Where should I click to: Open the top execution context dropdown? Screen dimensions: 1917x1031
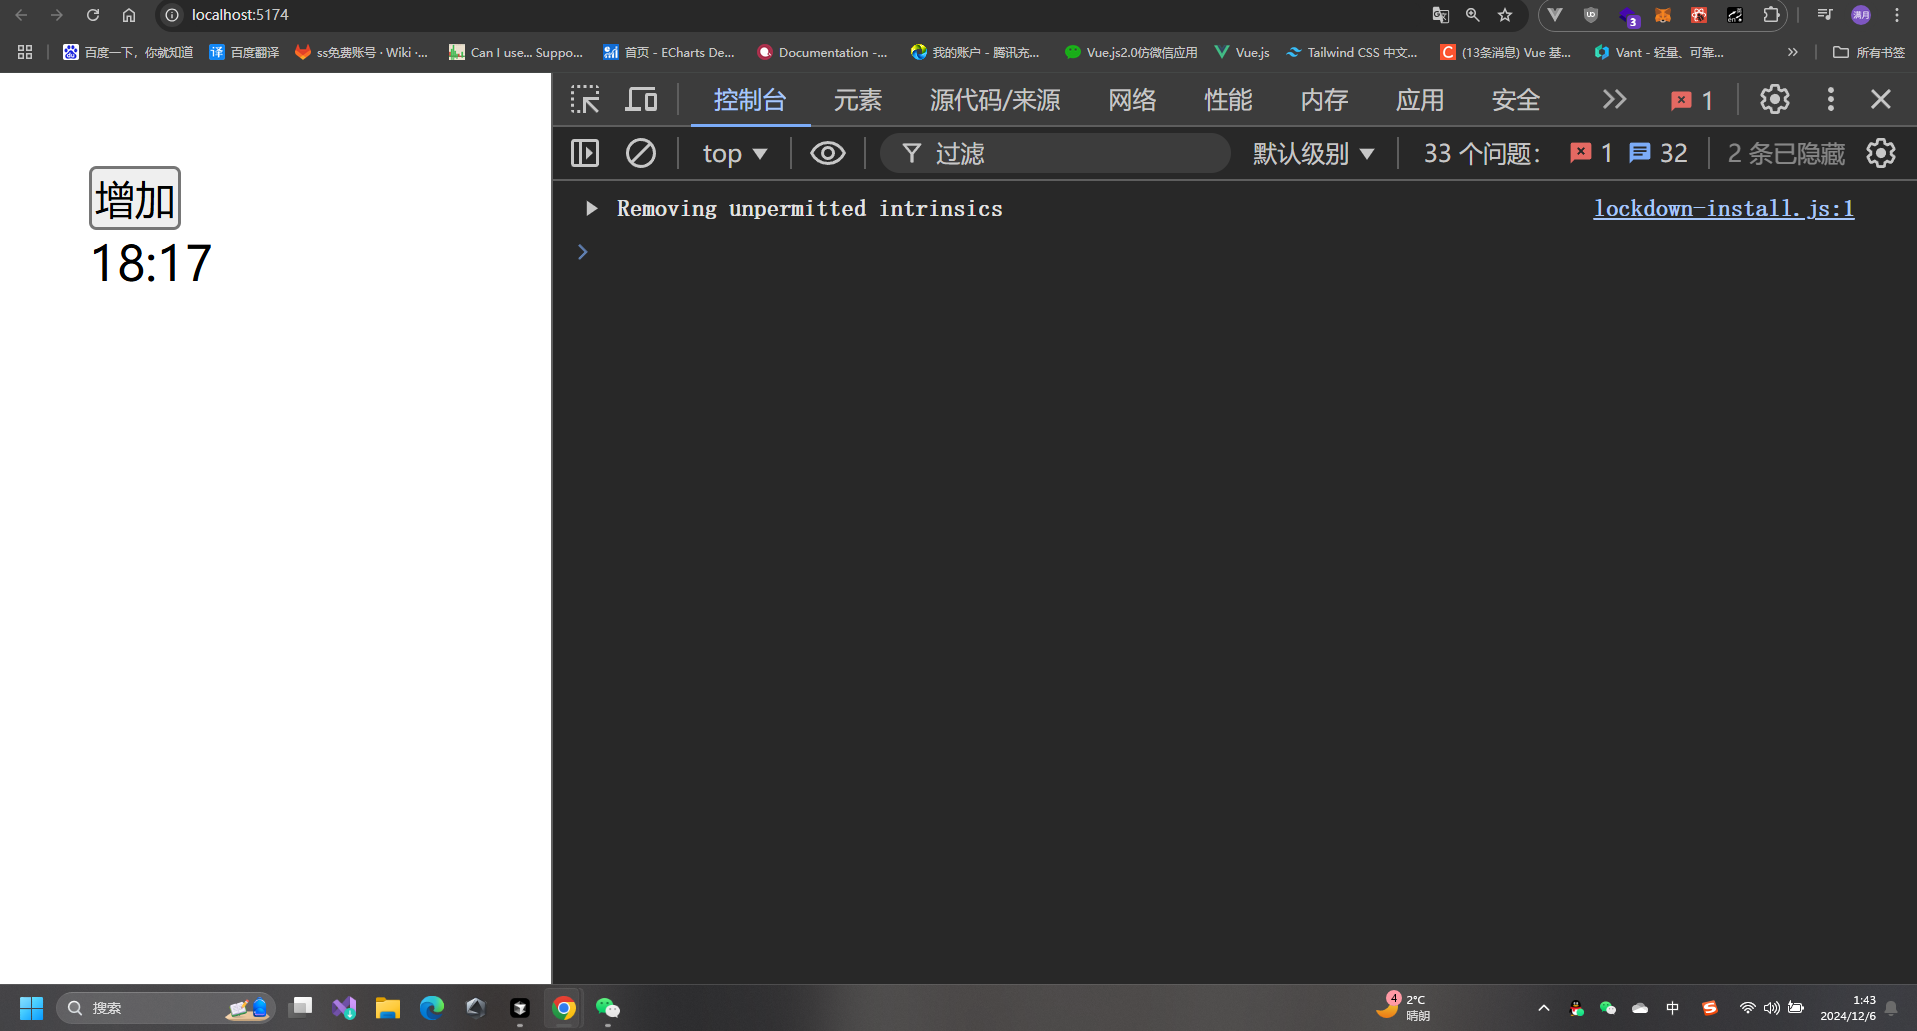pyautogui.click(x=735, y=152)
